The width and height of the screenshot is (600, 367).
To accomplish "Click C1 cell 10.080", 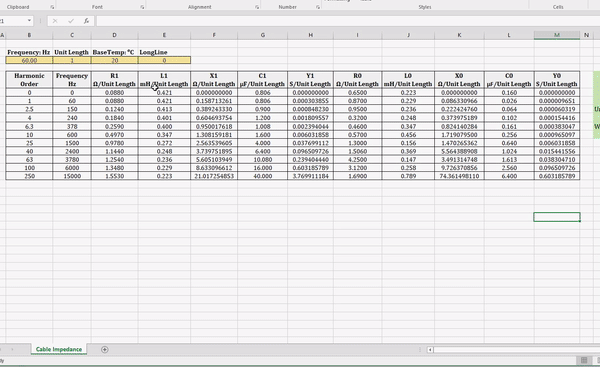I will pyautogui.click(x=262, y=160).
